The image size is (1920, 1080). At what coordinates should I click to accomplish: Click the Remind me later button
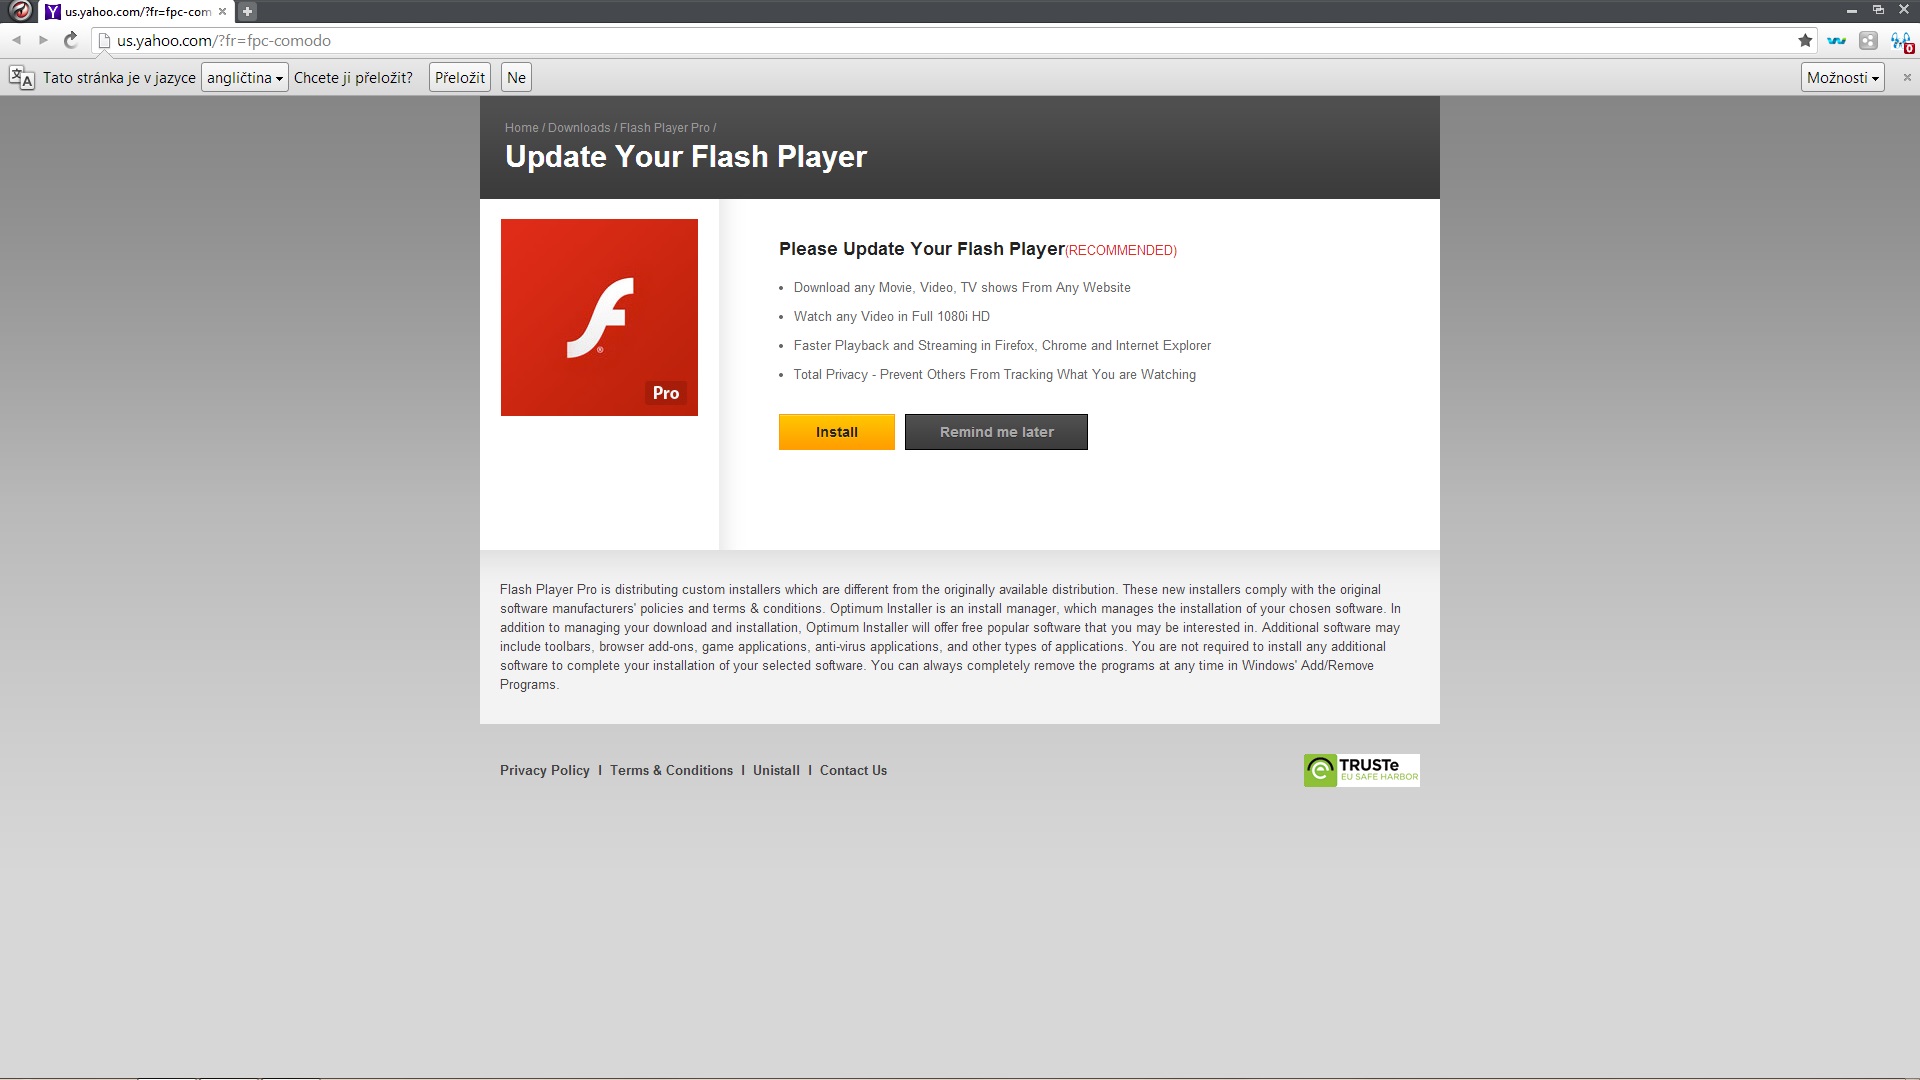(996, 432)
